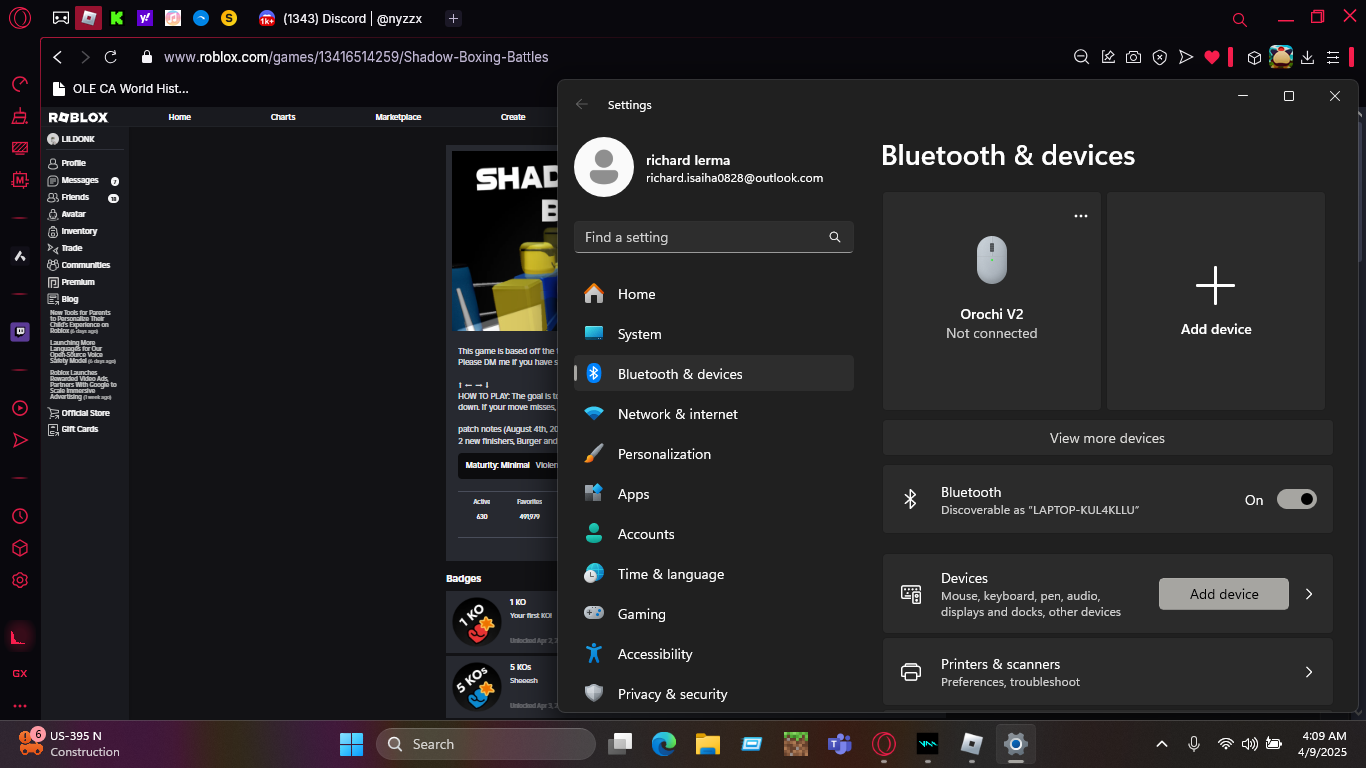Open history clock icon in Opera sidebar
Image resolution: width=1366 pixels, height=768 pixels.
pyautogui.click(x=19, y=516)
